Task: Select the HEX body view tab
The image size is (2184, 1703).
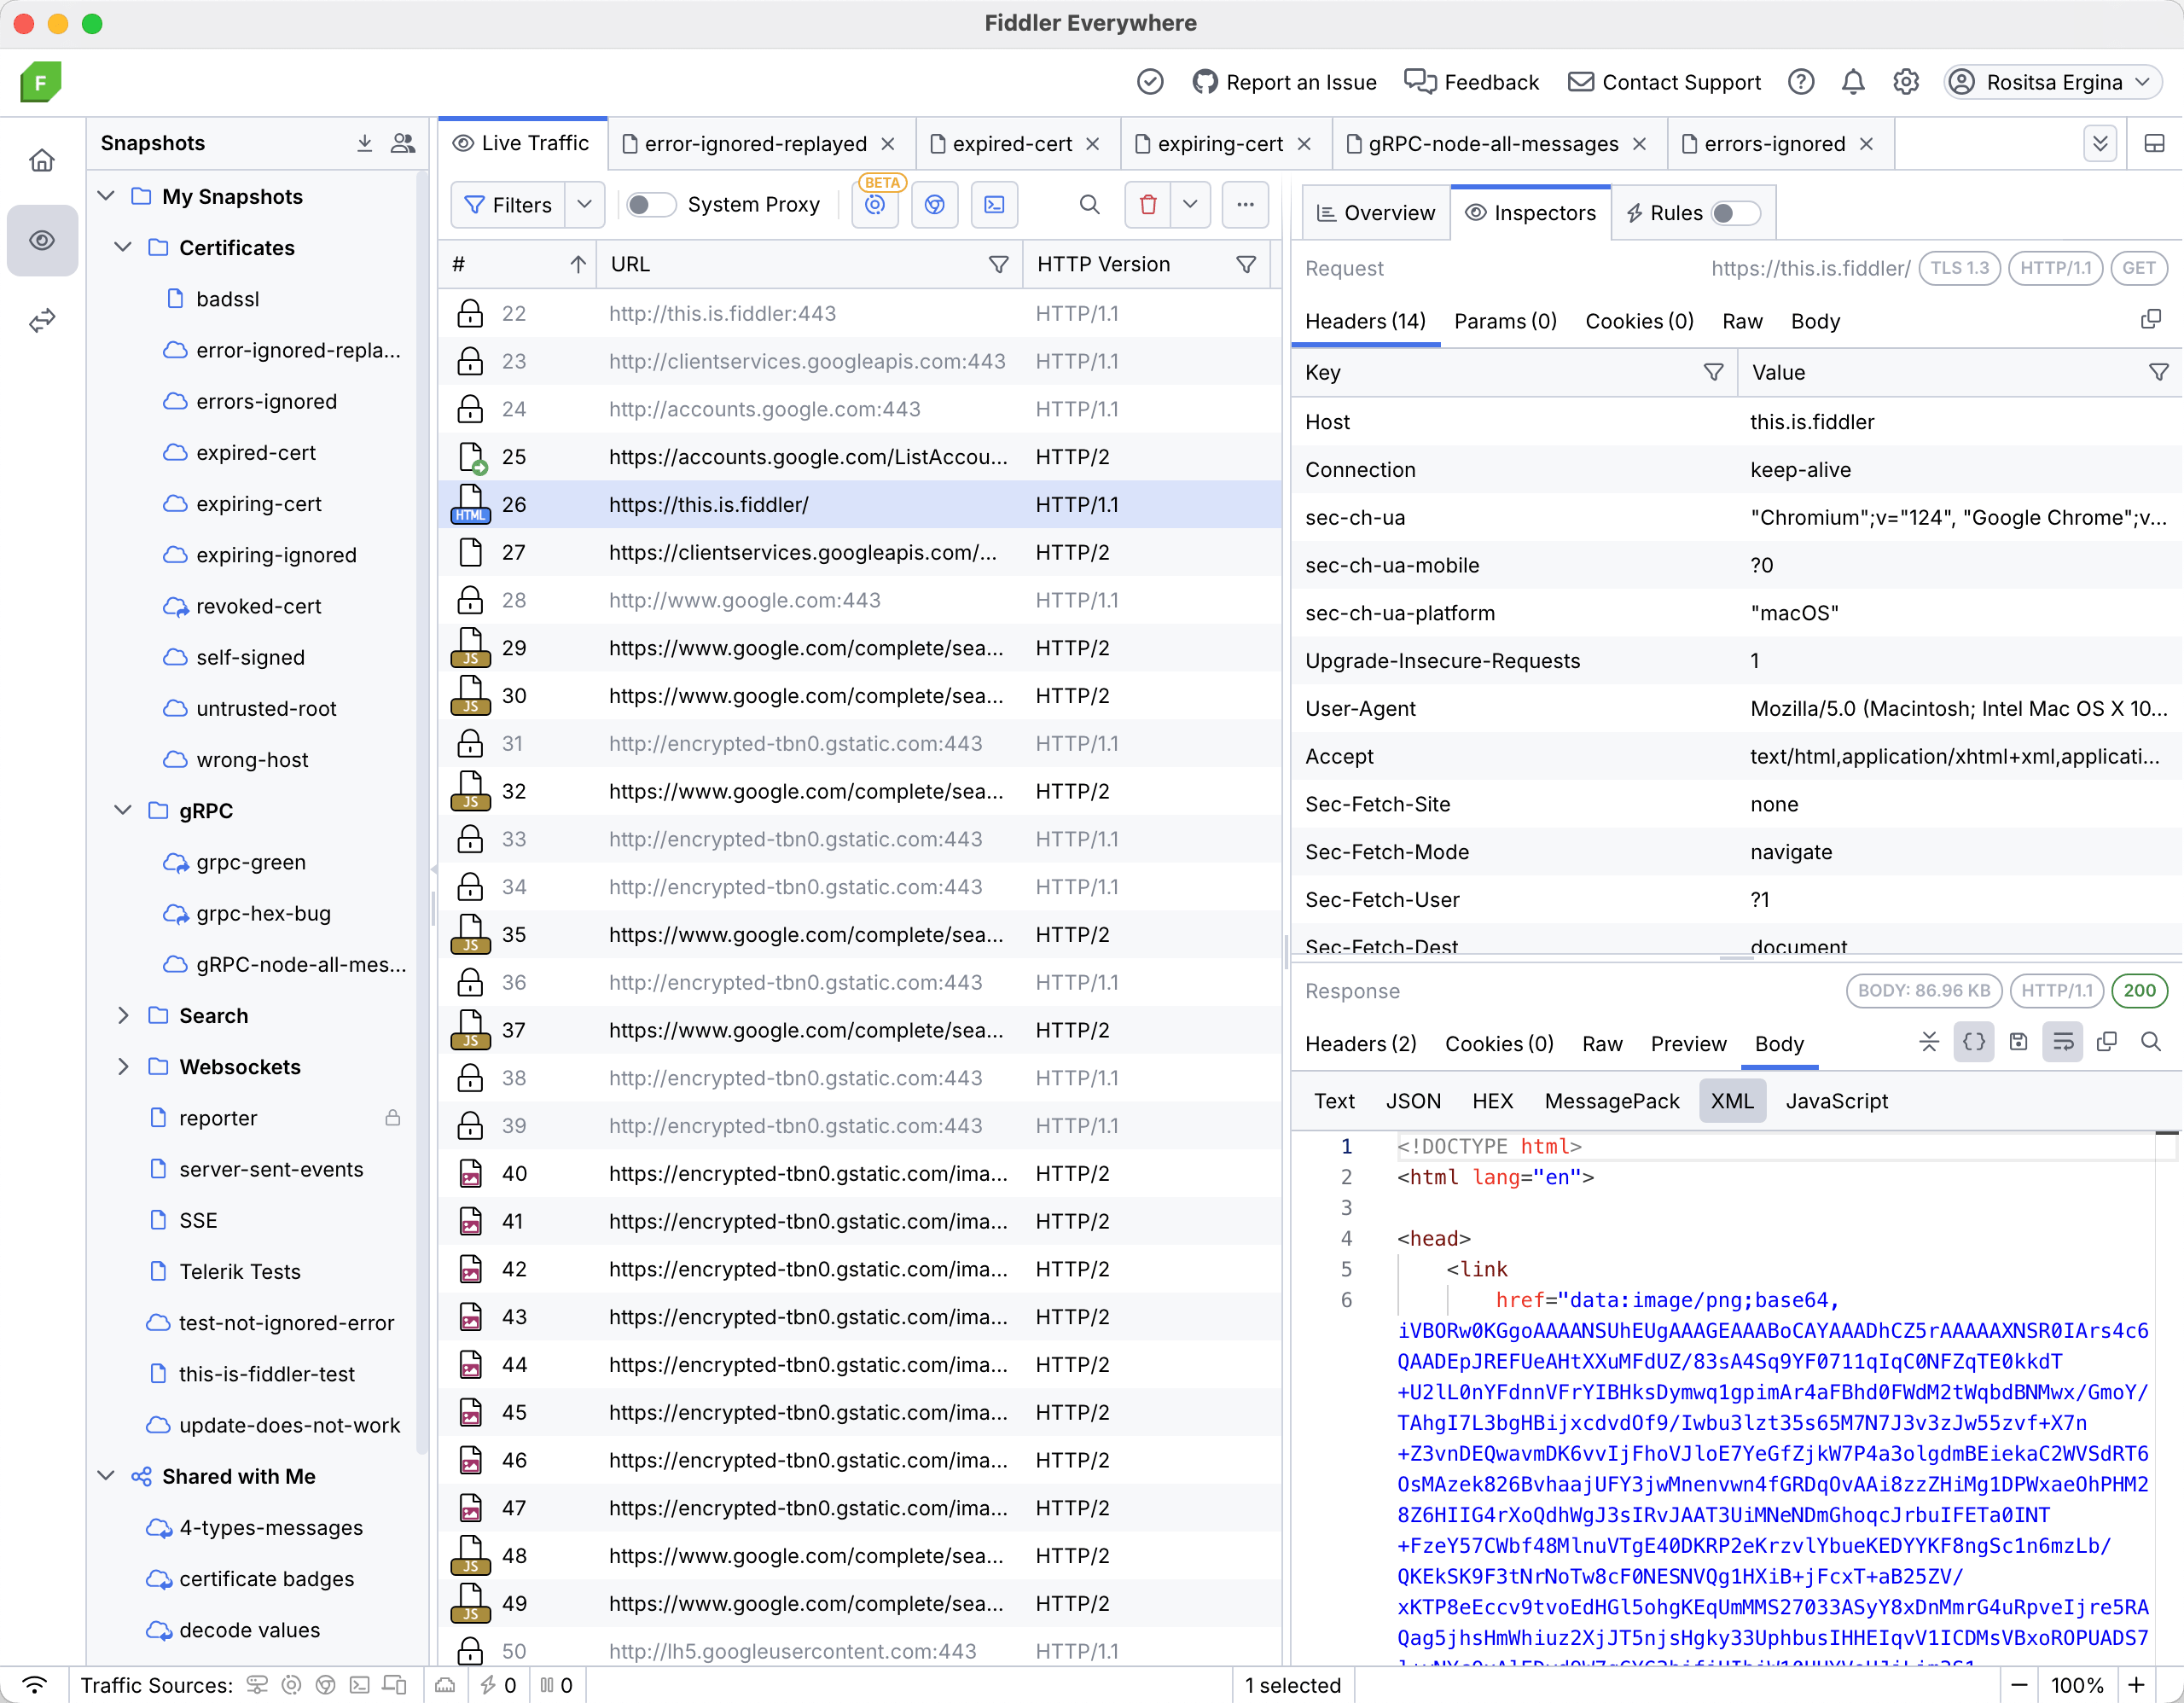Action: tap(1491, 1101)
